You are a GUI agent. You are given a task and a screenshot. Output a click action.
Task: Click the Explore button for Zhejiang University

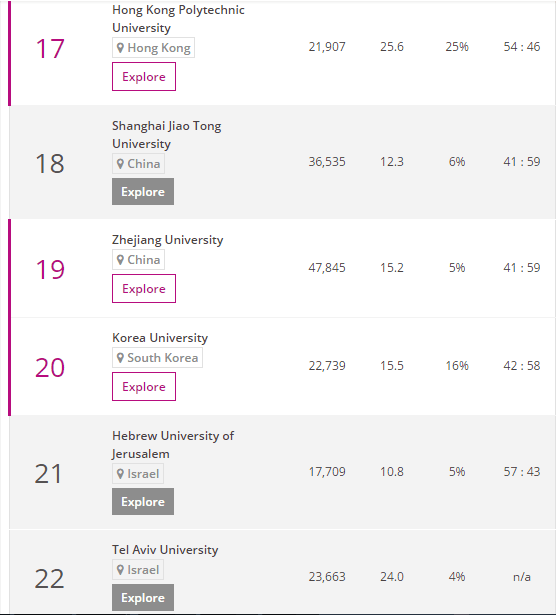pyautogui.click(x=144, y=289)
